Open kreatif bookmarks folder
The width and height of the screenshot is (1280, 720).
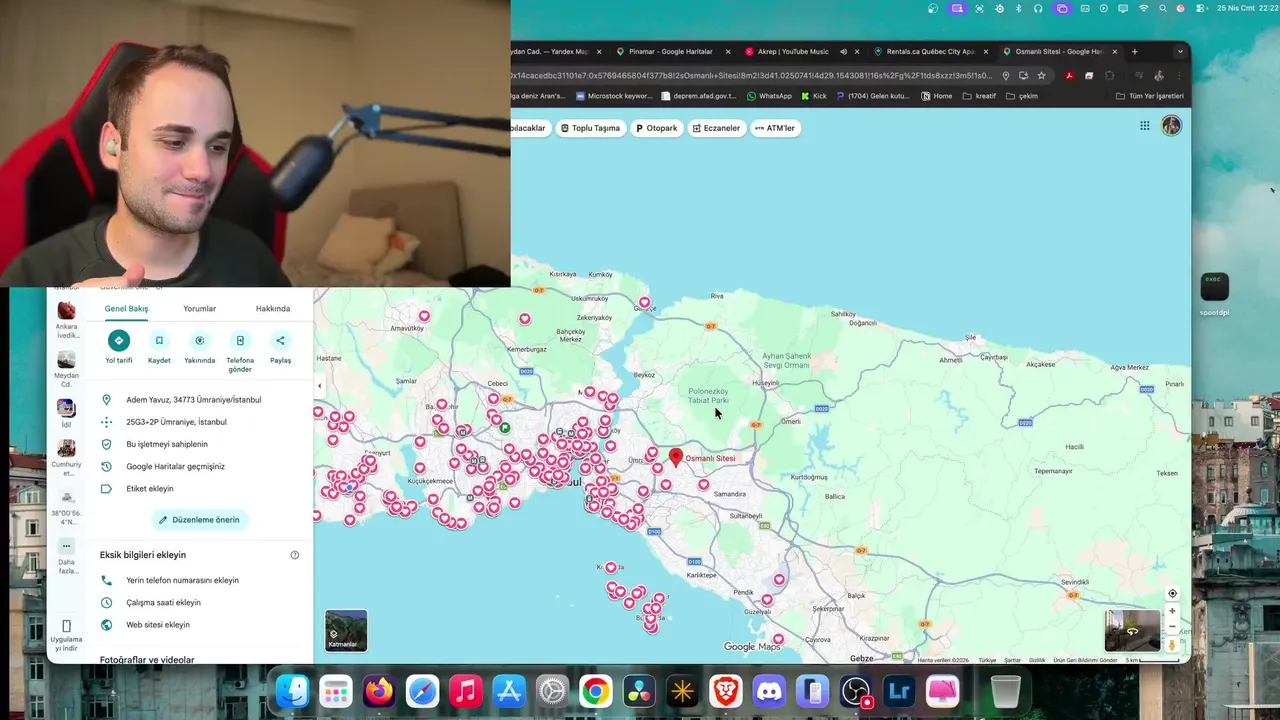tap(979, 96)
